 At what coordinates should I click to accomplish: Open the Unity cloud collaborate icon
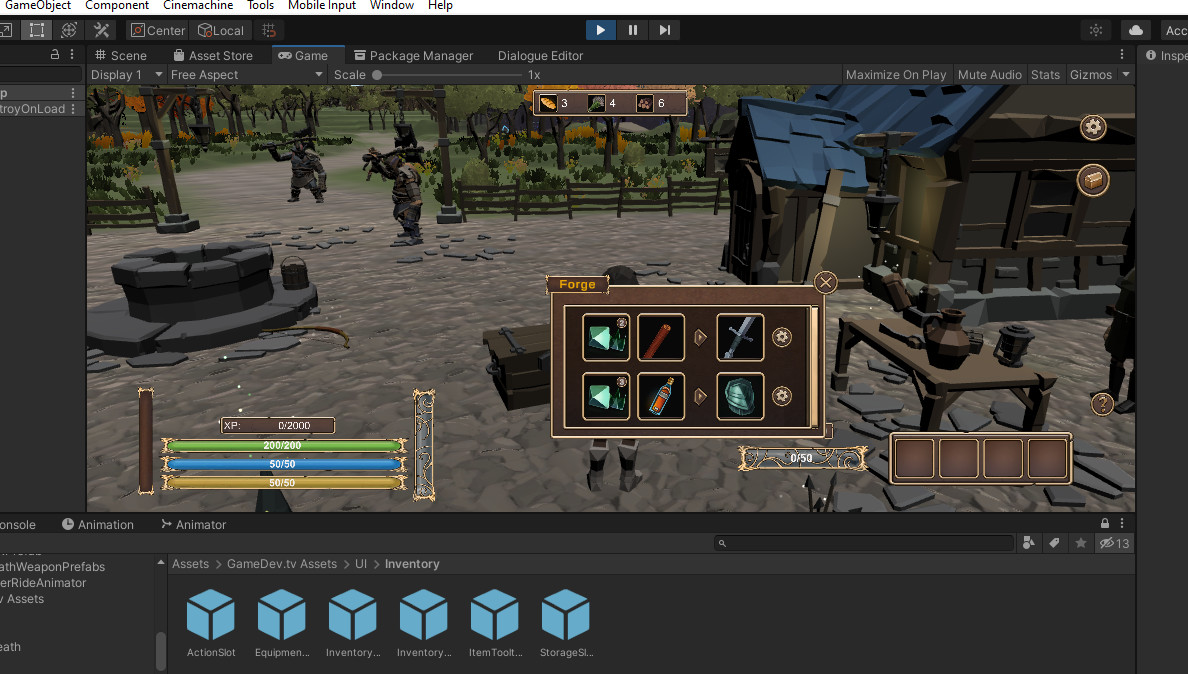click(1135, 30)
